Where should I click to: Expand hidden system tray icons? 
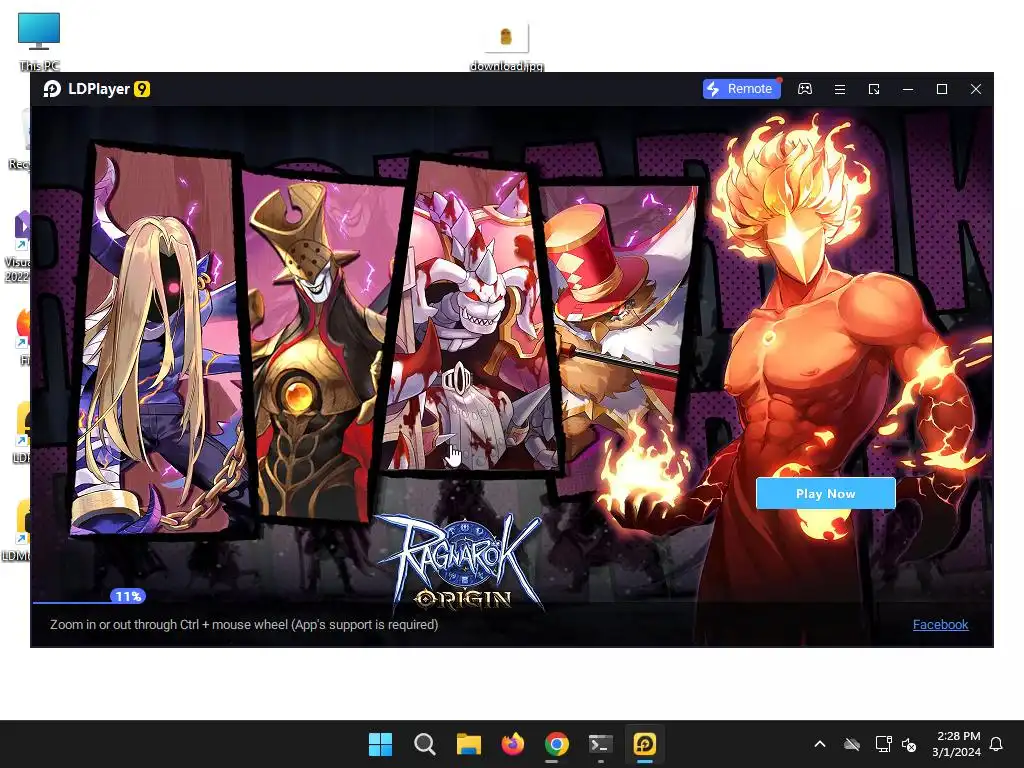820,744
